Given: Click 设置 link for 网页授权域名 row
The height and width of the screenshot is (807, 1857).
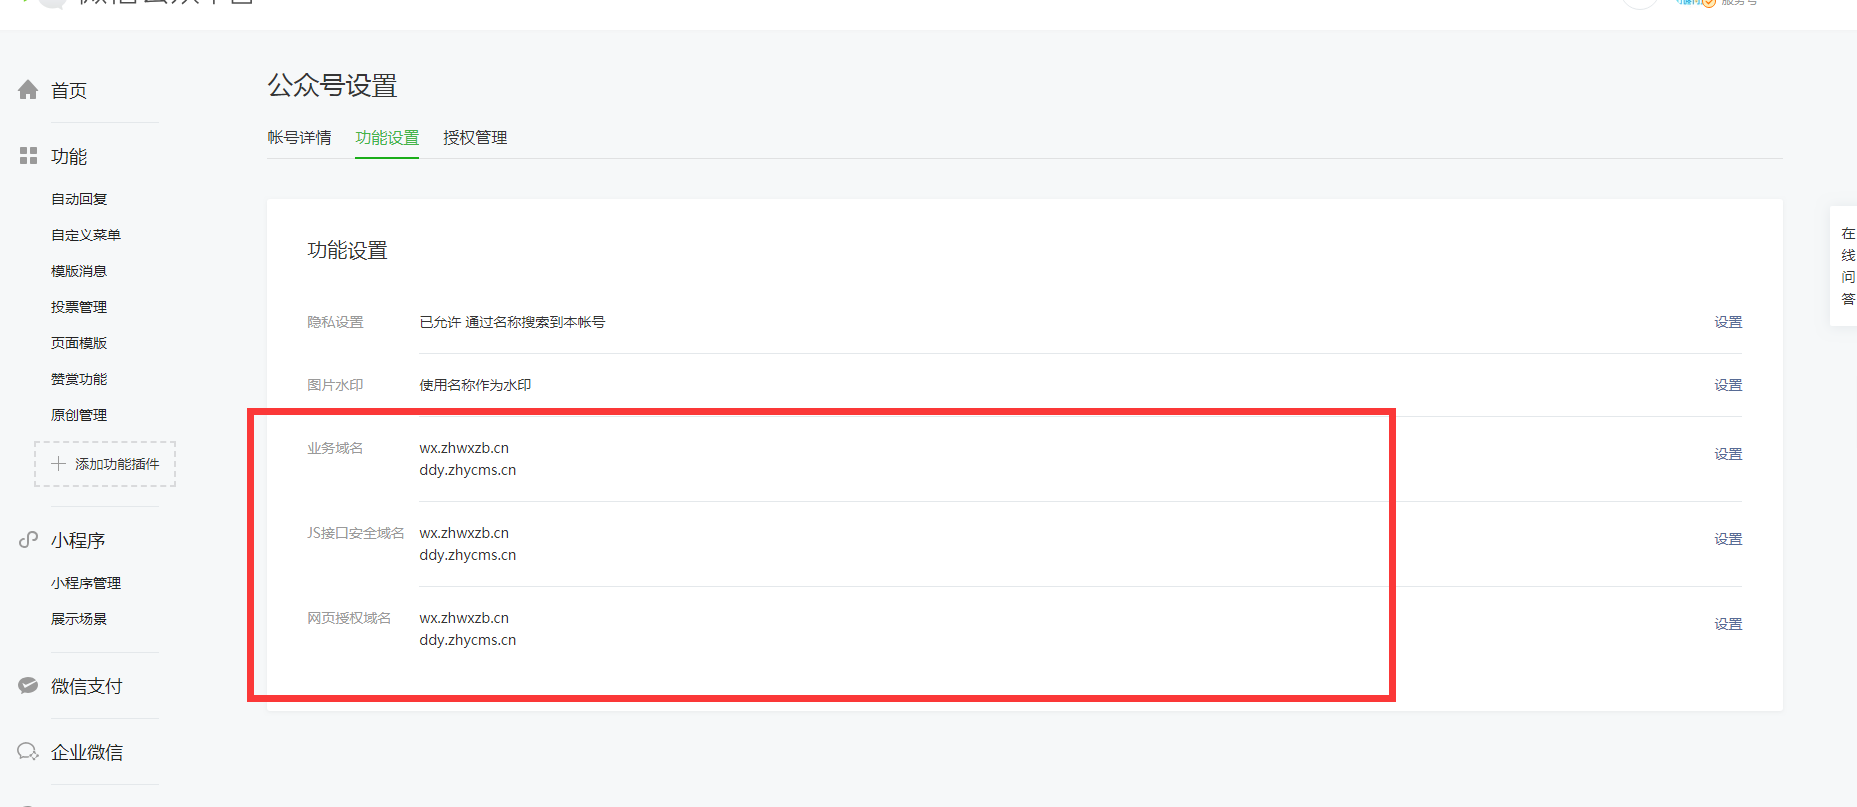Looking at the screenshot, I should click(1728, 624).
